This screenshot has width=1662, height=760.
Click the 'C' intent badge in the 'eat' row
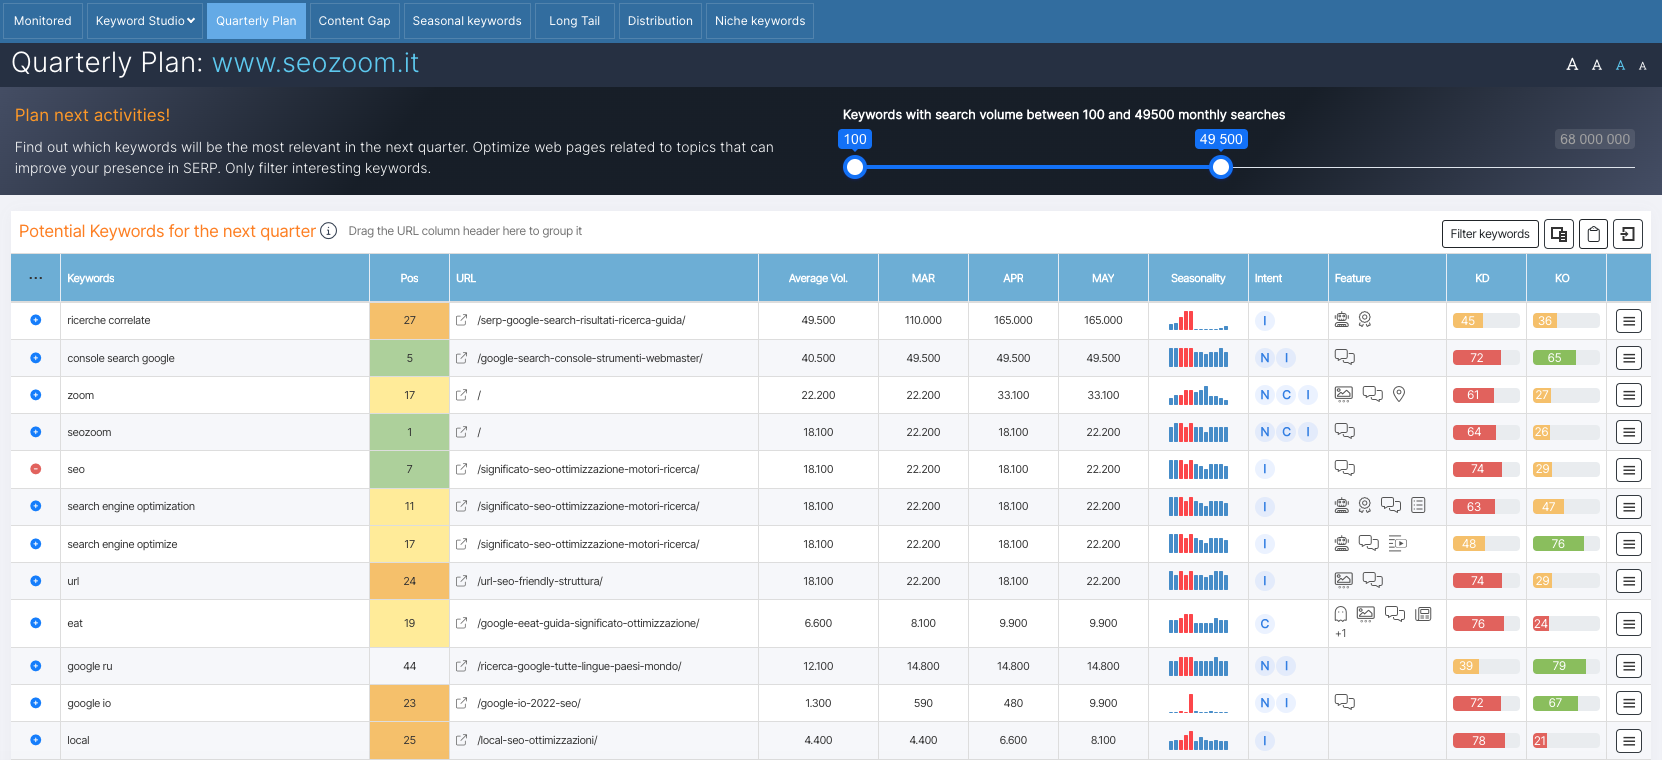(1265, 623)
